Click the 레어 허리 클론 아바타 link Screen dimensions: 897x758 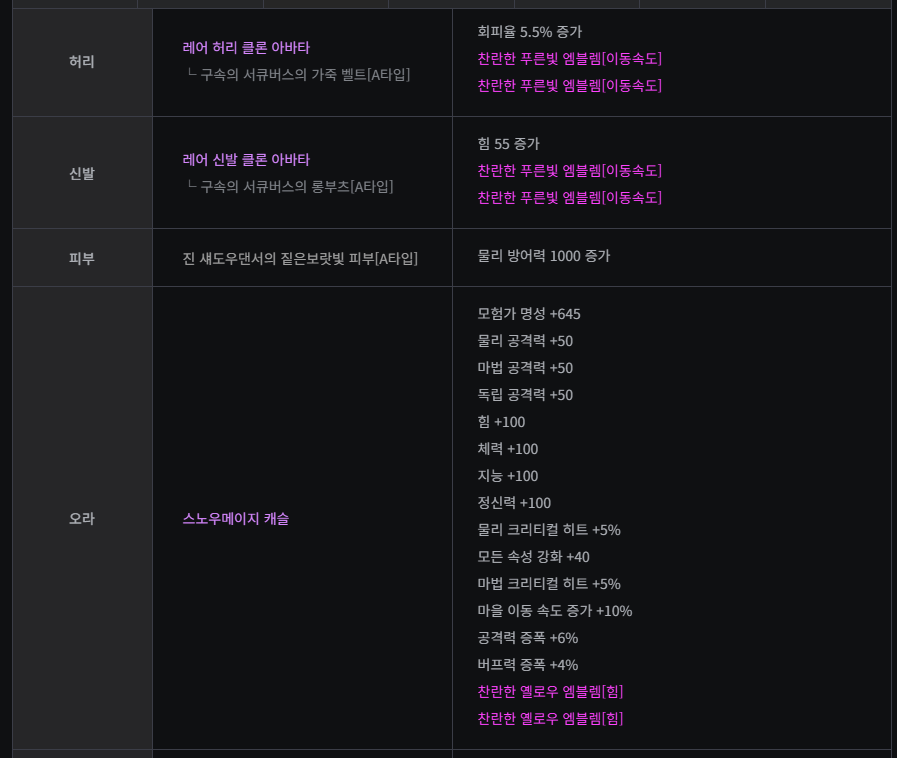coord(246,48)
